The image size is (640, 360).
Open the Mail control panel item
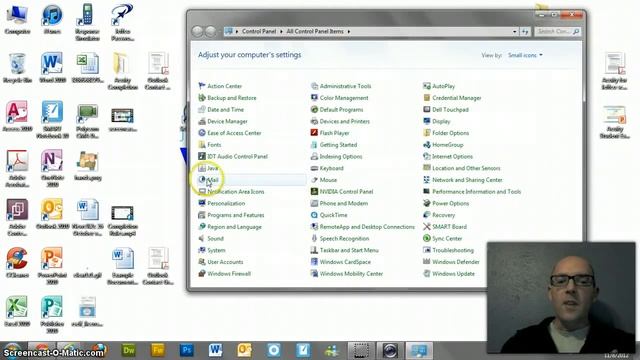[252, 180]
